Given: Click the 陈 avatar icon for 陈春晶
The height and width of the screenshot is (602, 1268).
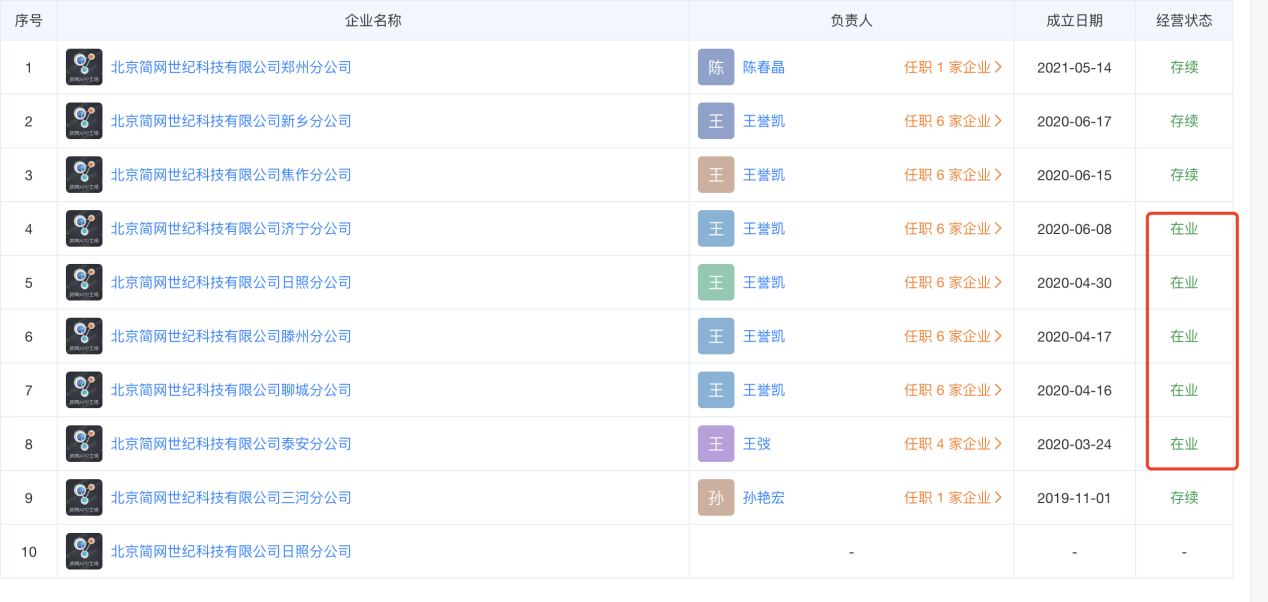Looking at the screenshot, I should [716, 68].
